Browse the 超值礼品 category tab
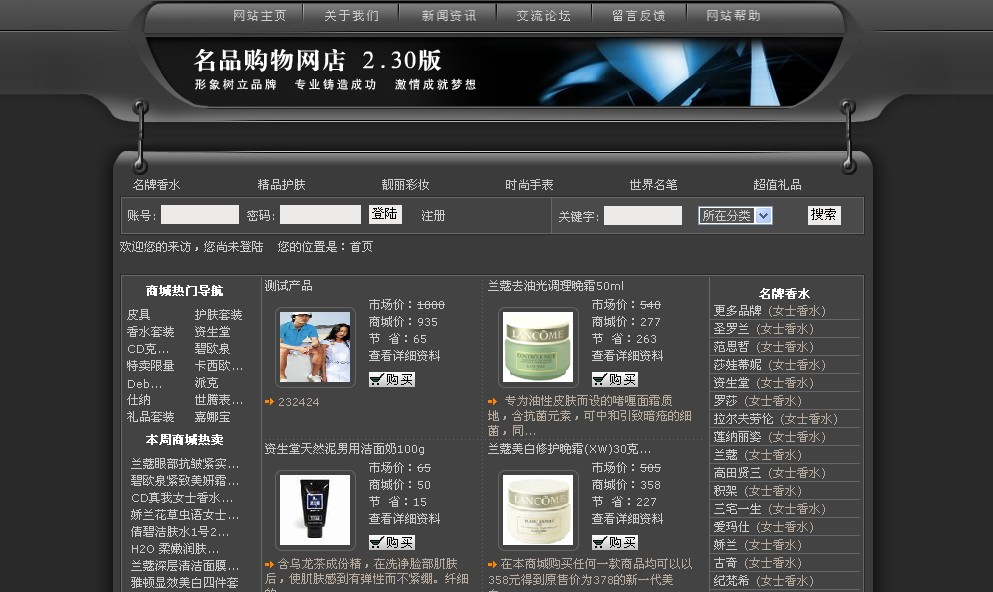Screen dimensions: 993x592 (x=777, y=185)
